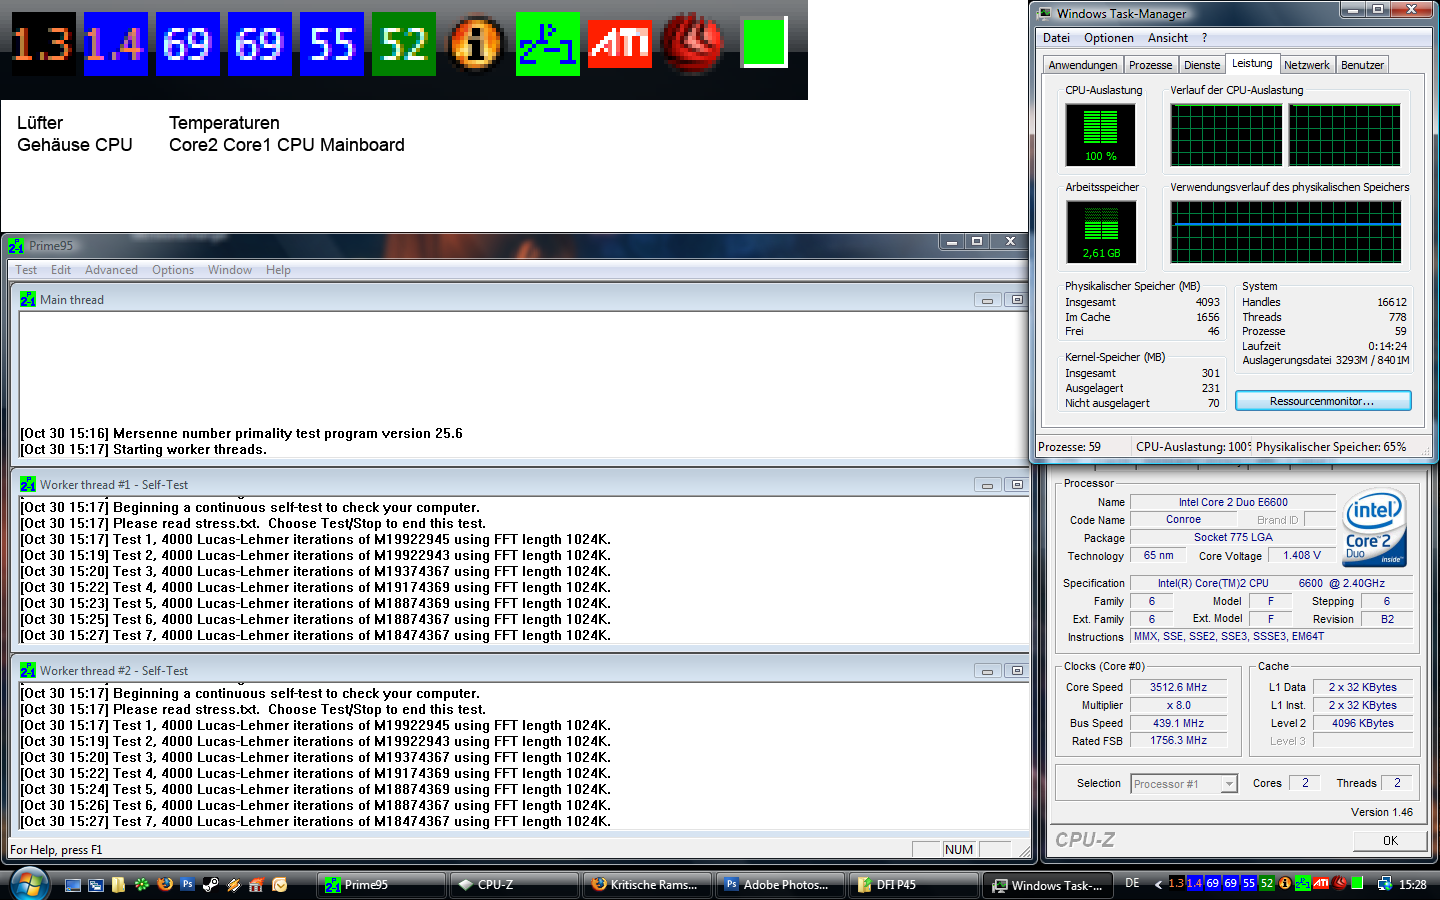Click the orange info tray icon
1440x900 pixels.
click(1285, 883)
